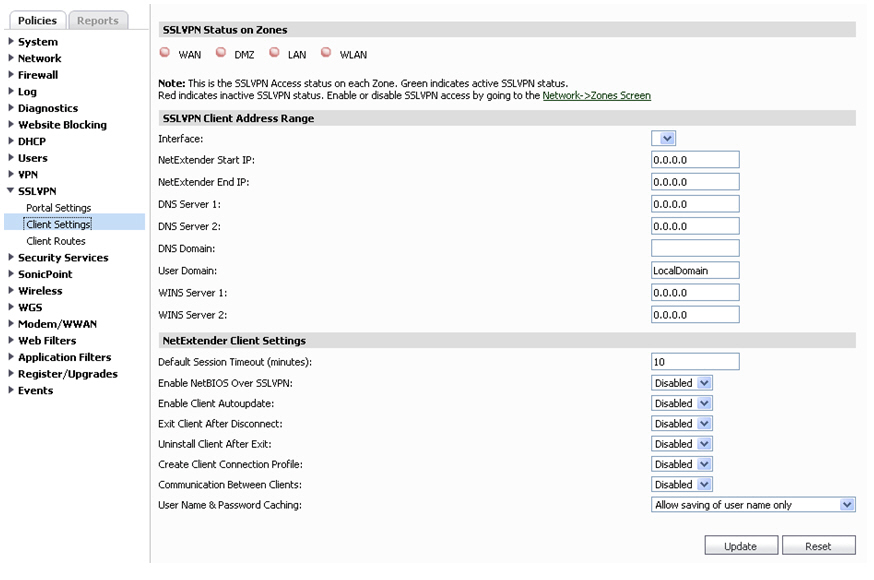Select Client Settings in the sidebar
The height and width of the screenshot is (580, 874).
tap(59, 224)
